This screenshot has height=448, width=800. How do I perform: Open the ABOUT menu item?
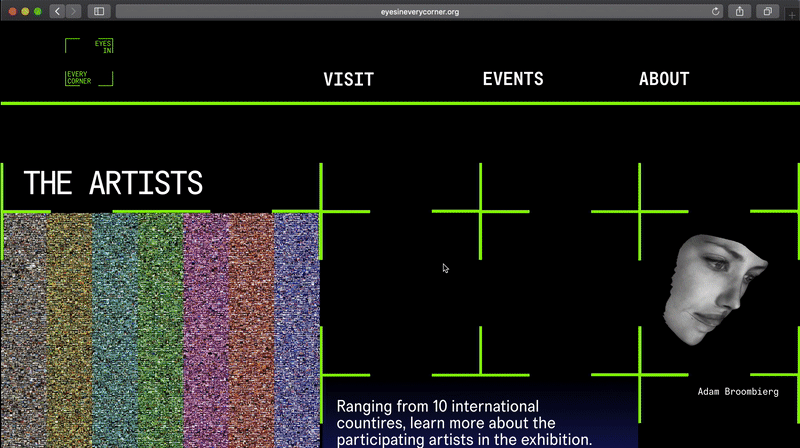[x=664, y=79]
